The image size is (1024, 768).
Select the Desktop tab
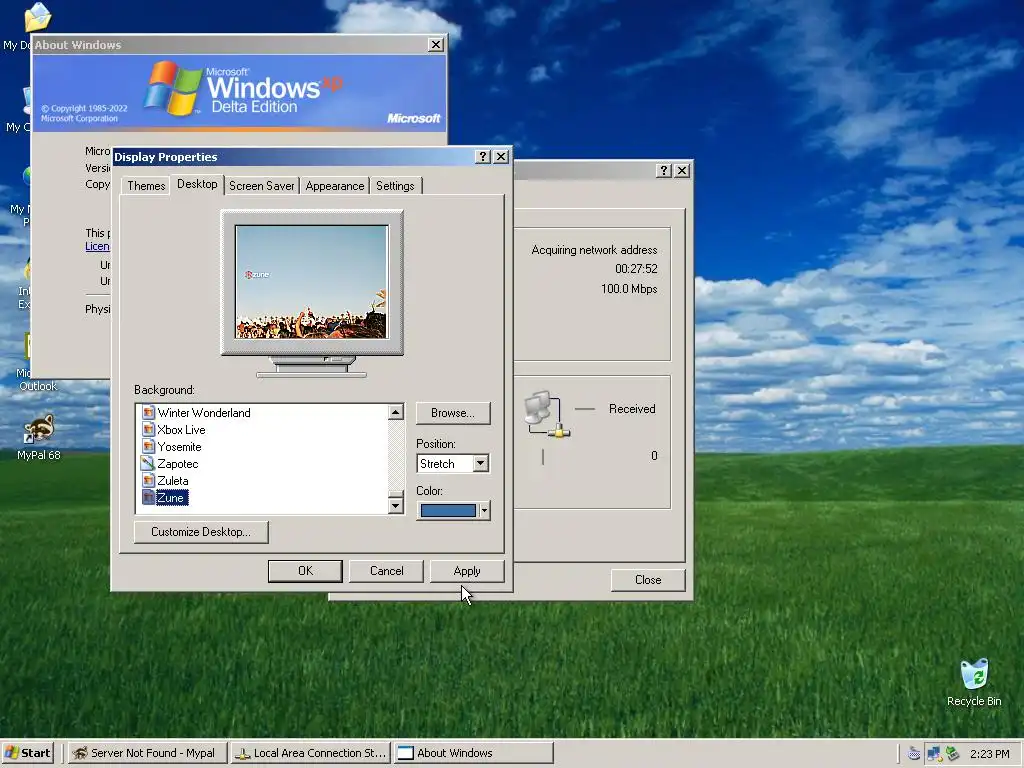click(197, 184)
